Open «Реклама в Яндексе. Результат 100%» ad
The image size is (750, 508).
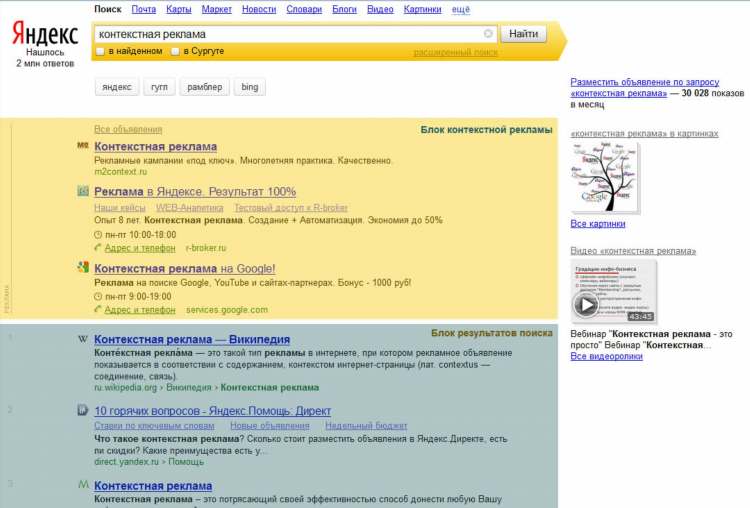pos(195,191)
